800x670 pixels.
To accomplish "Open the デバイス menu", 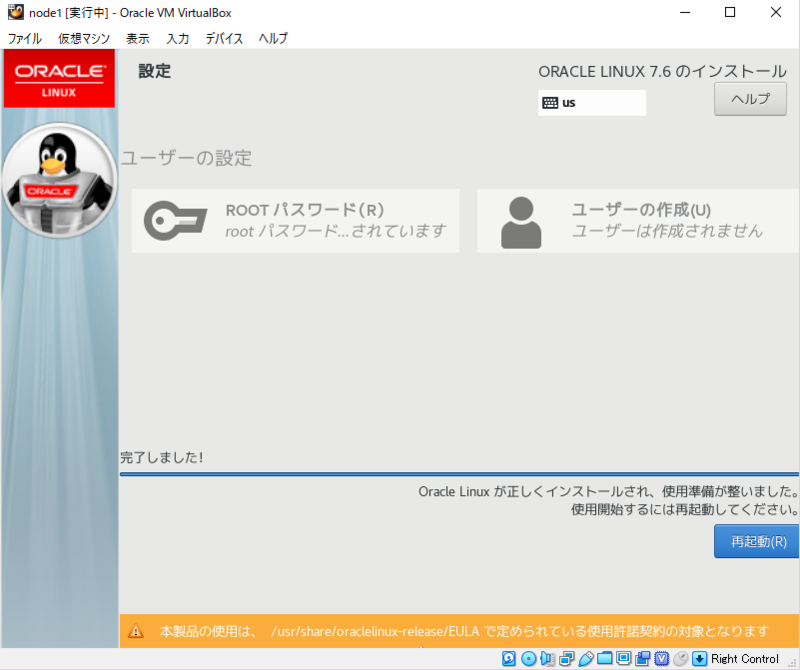I will click(x=224, y=39).
